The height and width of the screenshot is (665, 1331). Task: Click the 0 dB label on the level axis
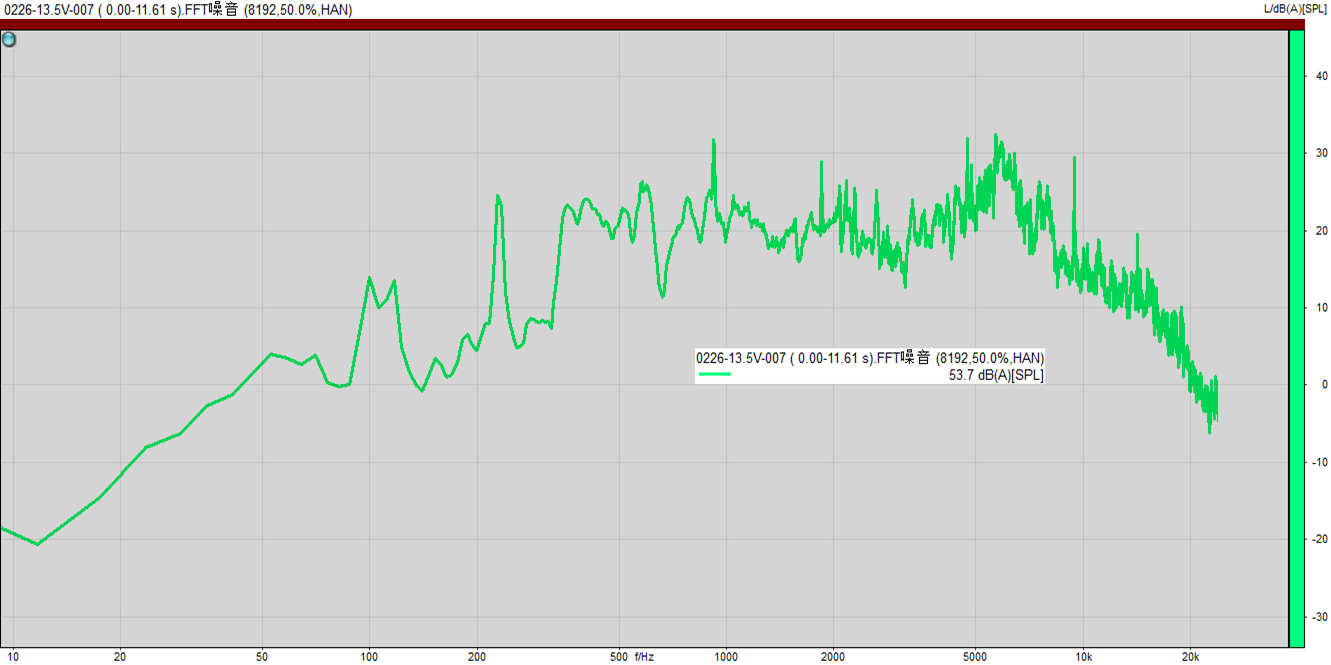pos(1324,384)
